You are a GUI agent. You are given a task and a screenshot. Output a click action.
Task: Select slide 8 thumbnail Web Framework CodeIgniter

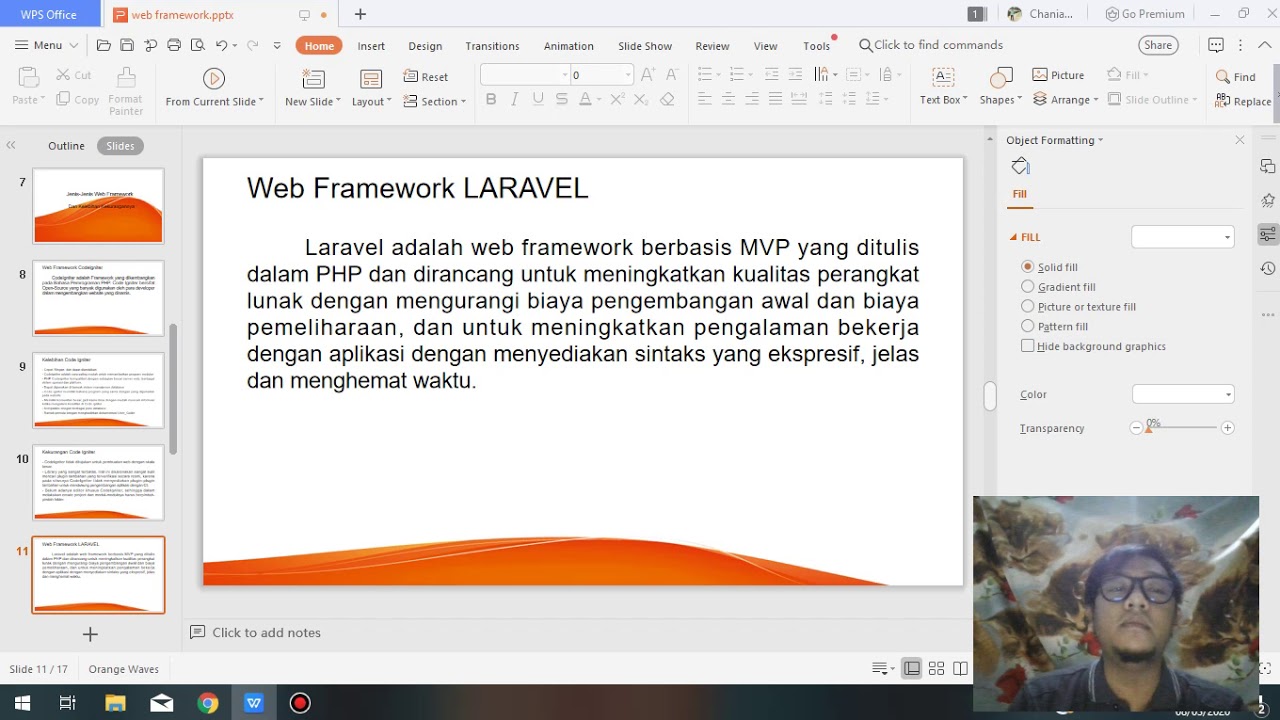98,298
